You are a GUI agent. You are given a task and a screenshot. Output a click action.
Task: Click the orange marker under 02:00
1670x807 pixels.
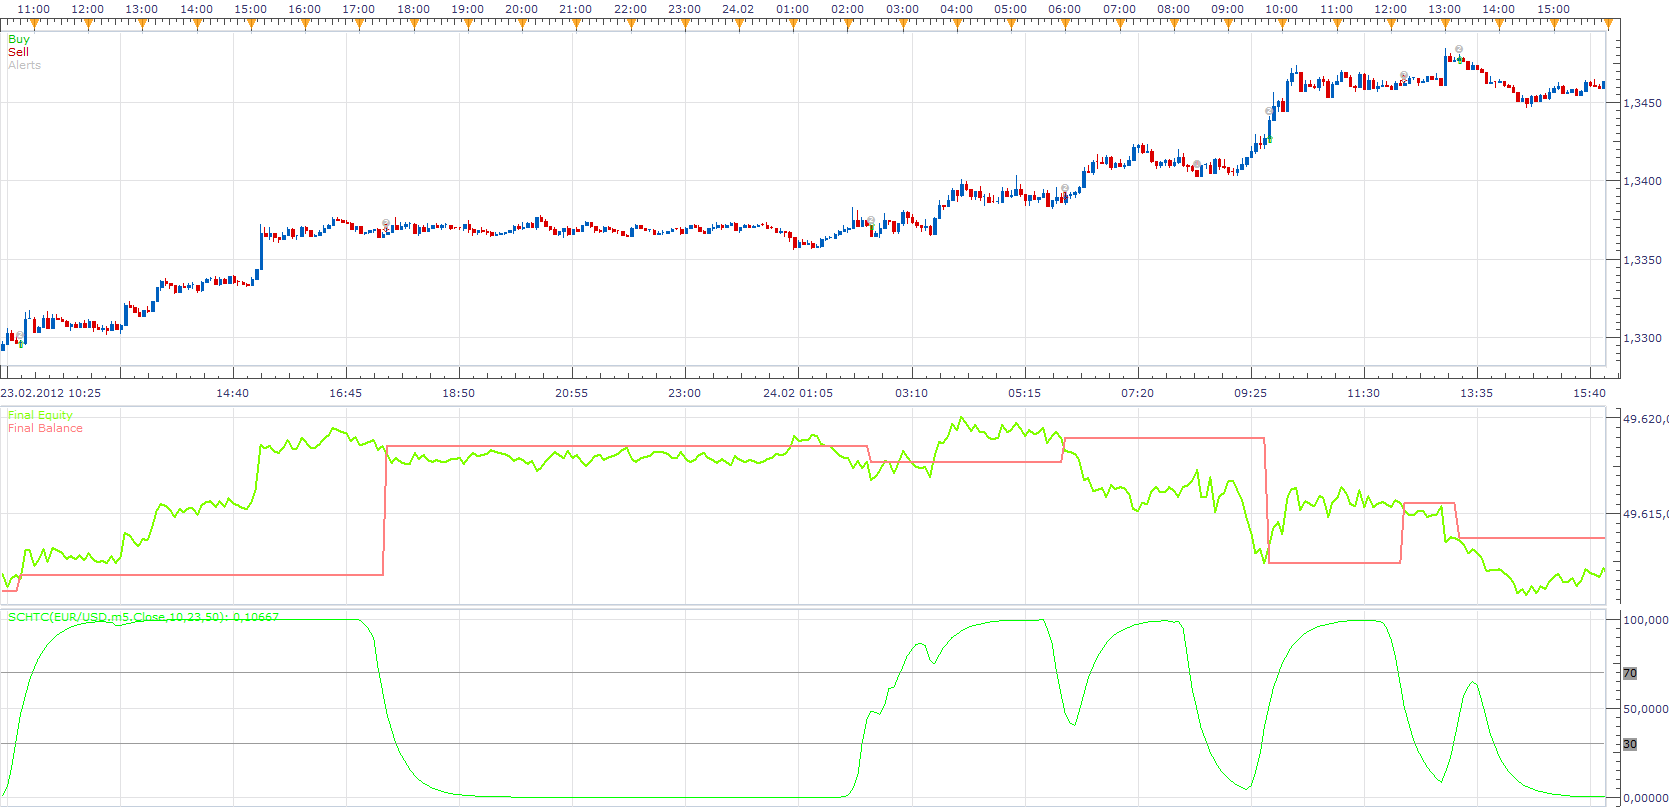847,25
